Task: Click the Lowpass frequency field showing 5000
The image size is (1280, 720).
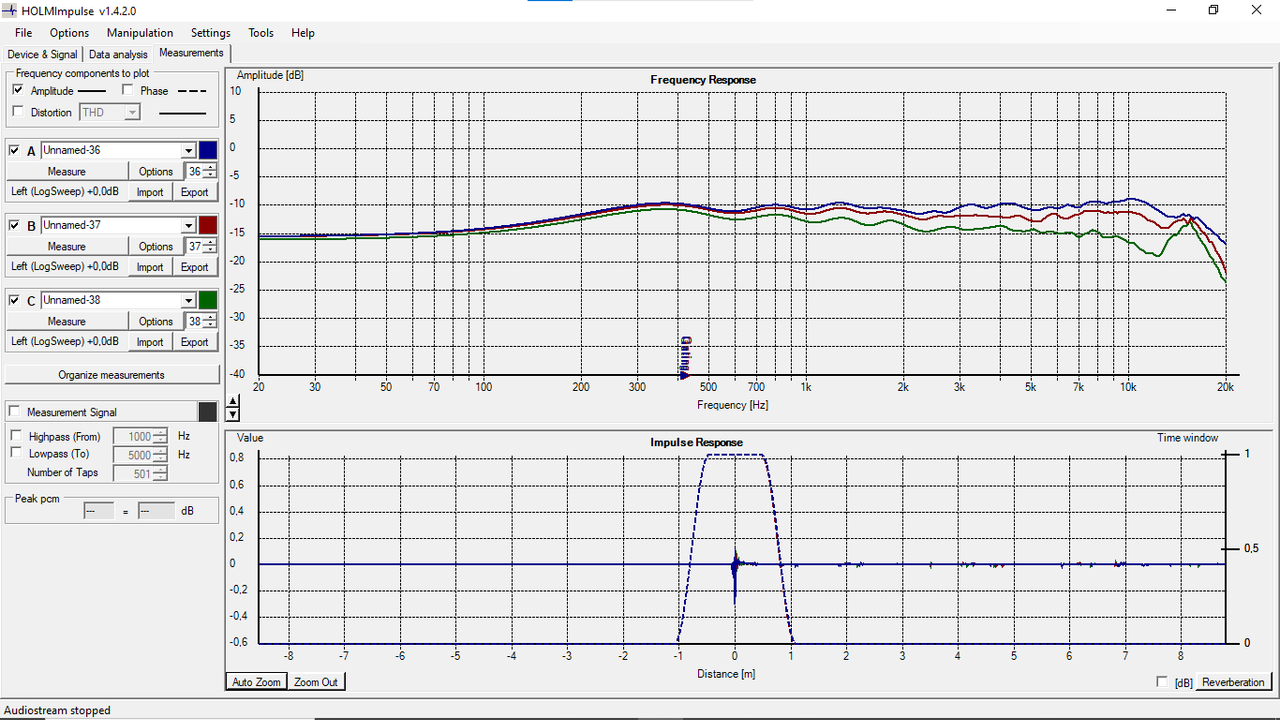Action: (x=141, y=454)
